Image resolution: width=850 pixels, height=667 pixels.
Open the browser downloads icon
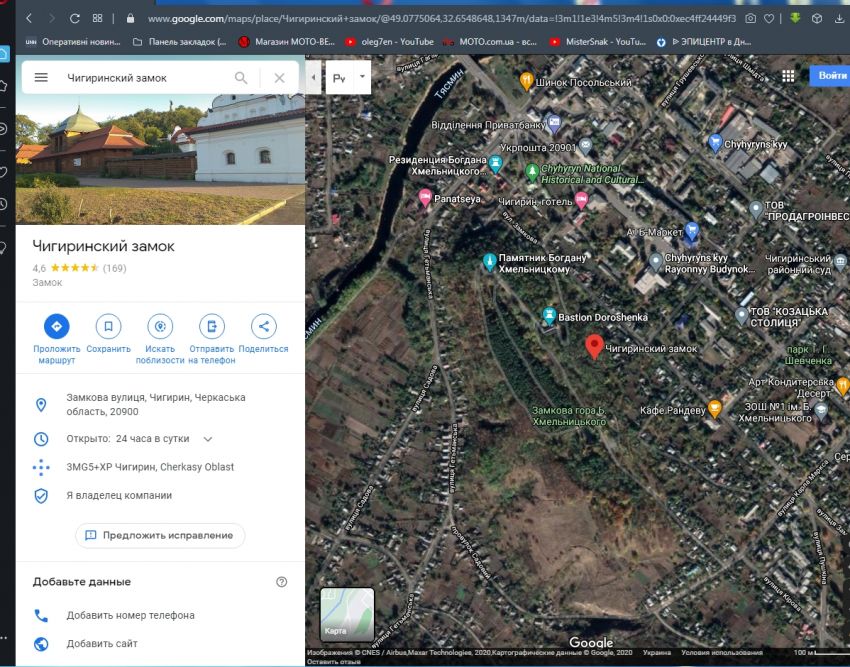[839, 18]
